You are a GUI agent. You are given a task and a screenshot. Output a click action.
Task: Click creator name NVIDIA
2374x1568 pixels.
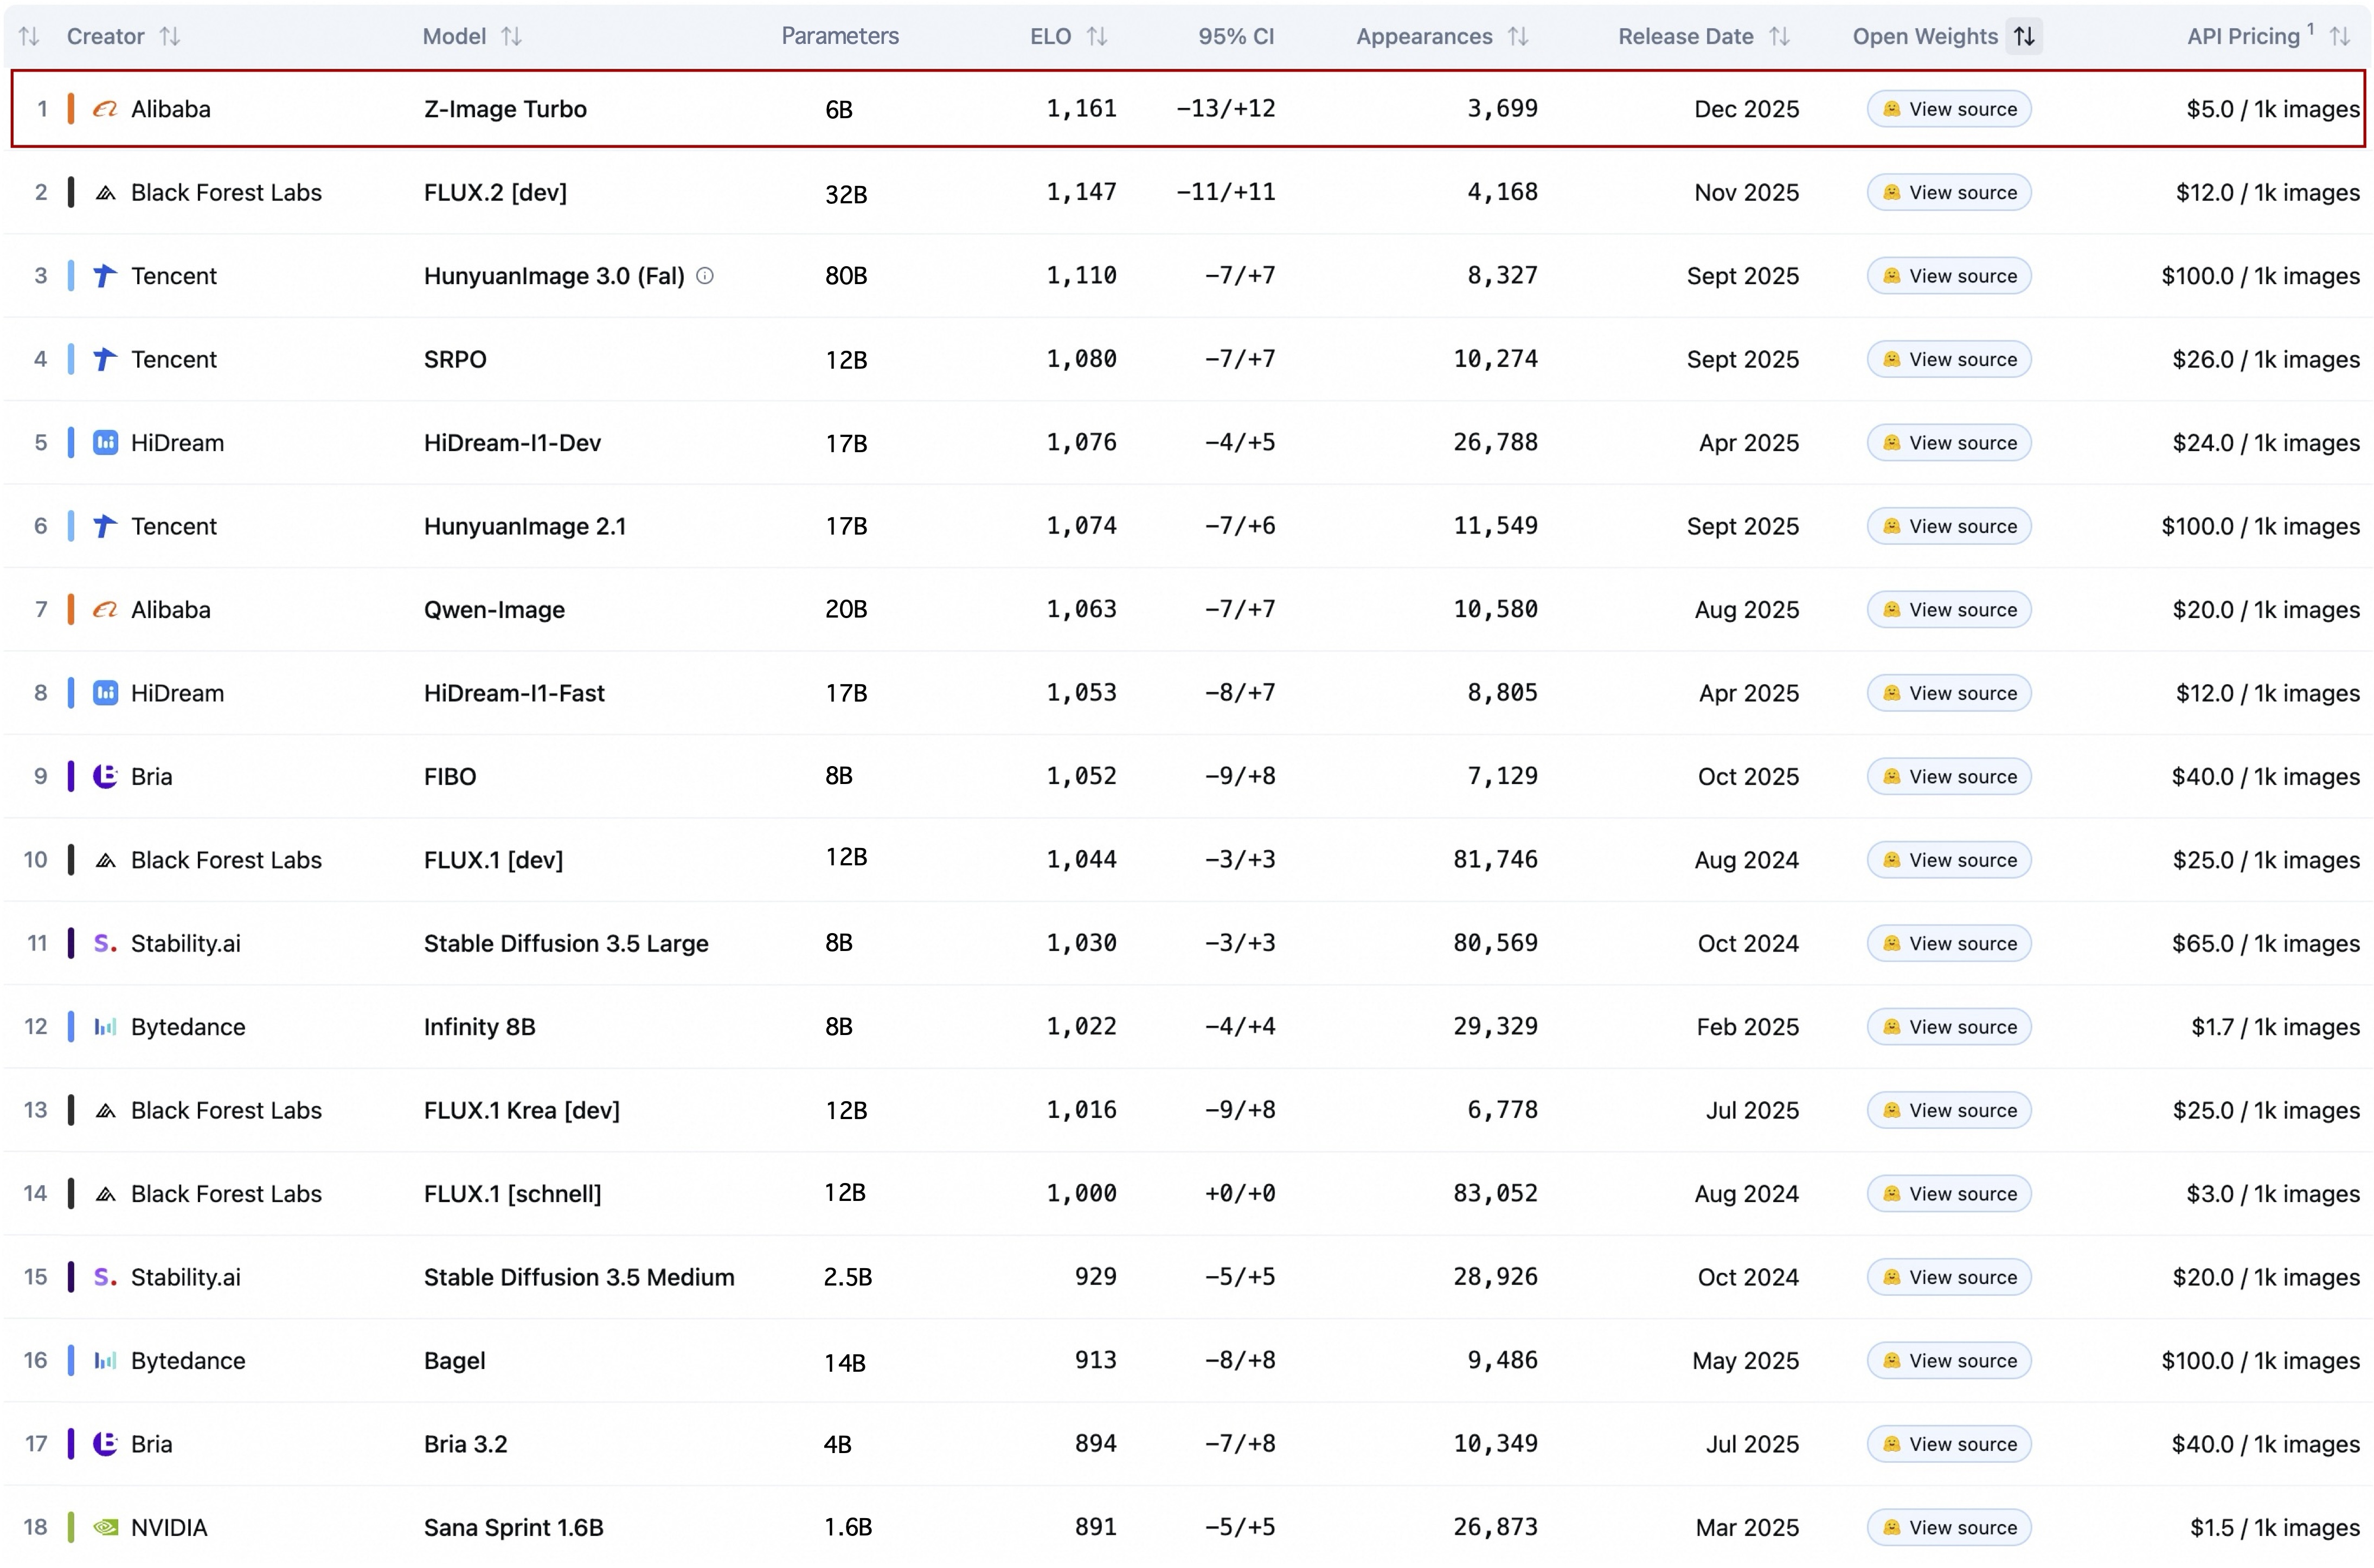tap(169, 1528)
